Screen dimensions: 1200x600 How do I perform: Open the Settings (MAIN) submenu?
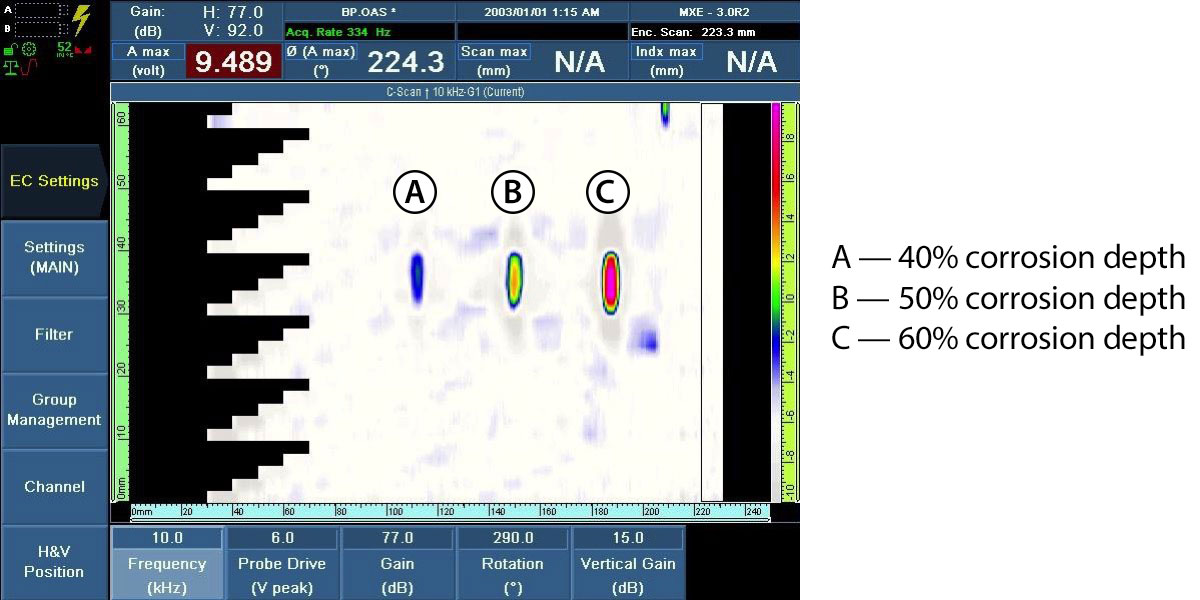(53, 257)
